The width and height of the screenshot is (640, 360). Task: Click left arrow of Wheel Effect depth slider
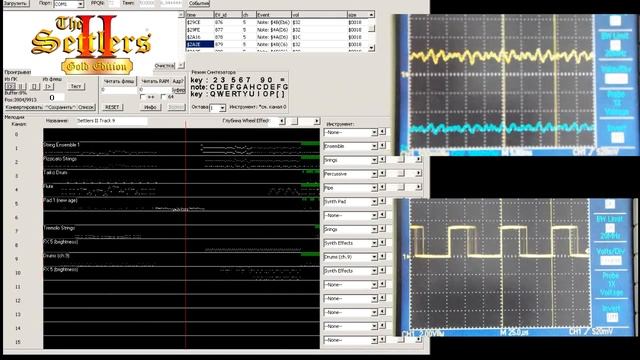click(x=282, y=121)
